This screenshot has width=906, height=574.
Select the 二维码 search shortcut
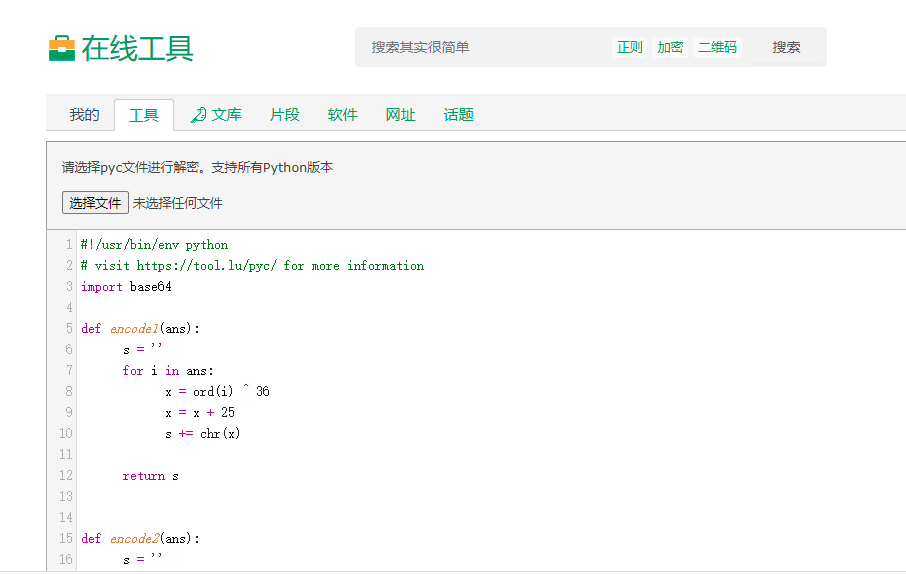717,47
